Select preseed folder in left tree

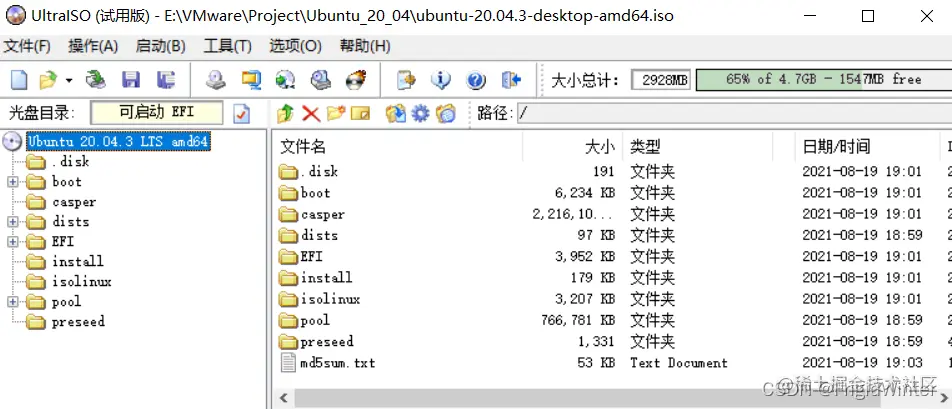click(x=78, y=322)
